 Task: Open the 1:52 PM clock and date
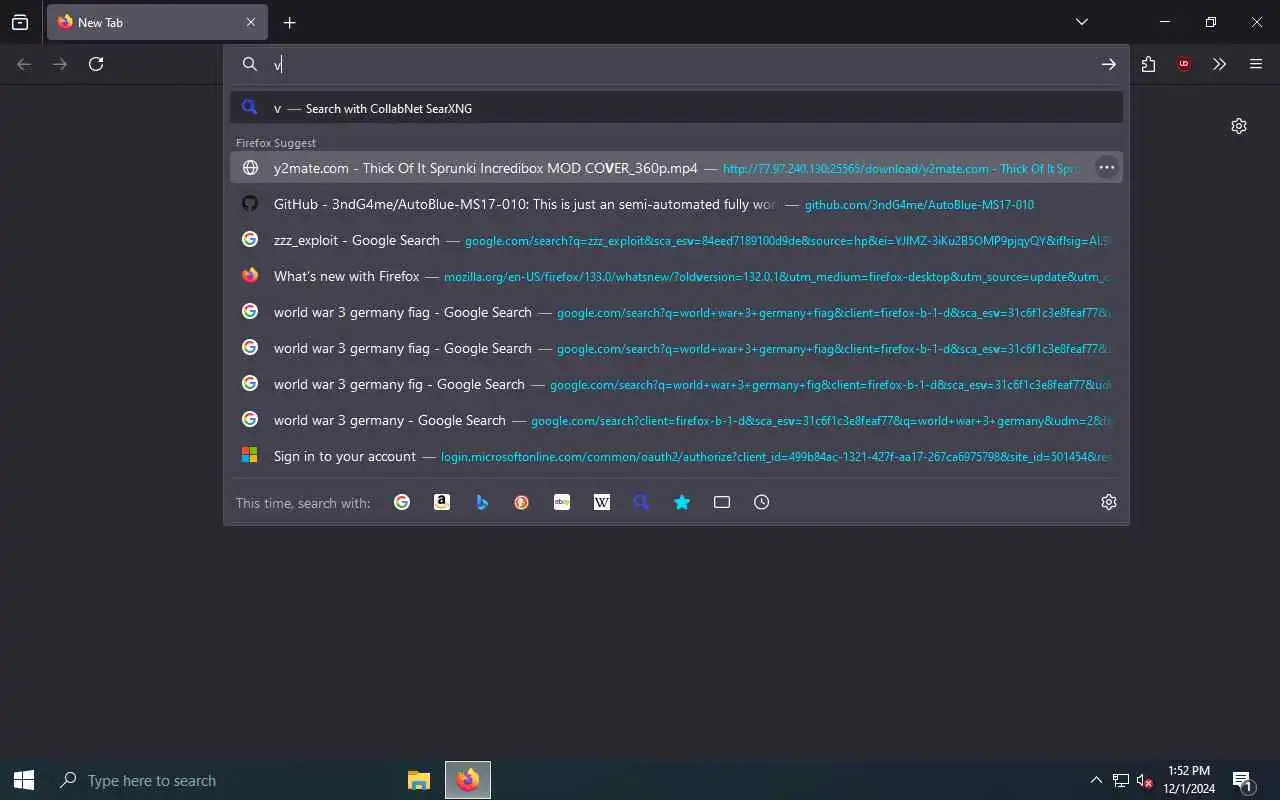1189,780
